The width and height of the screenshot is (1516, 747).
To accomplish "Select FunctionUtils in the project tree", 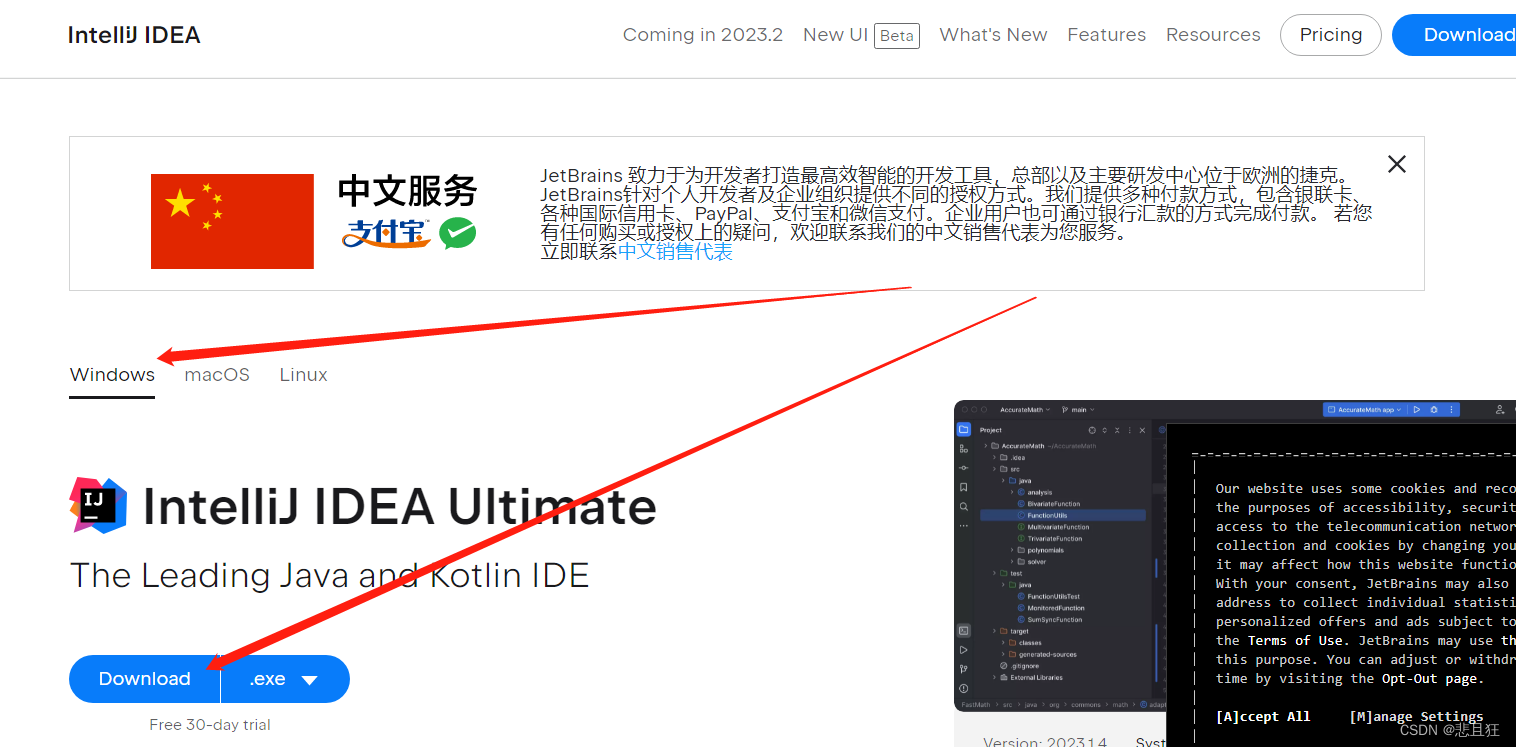I will coord(1063,515).
